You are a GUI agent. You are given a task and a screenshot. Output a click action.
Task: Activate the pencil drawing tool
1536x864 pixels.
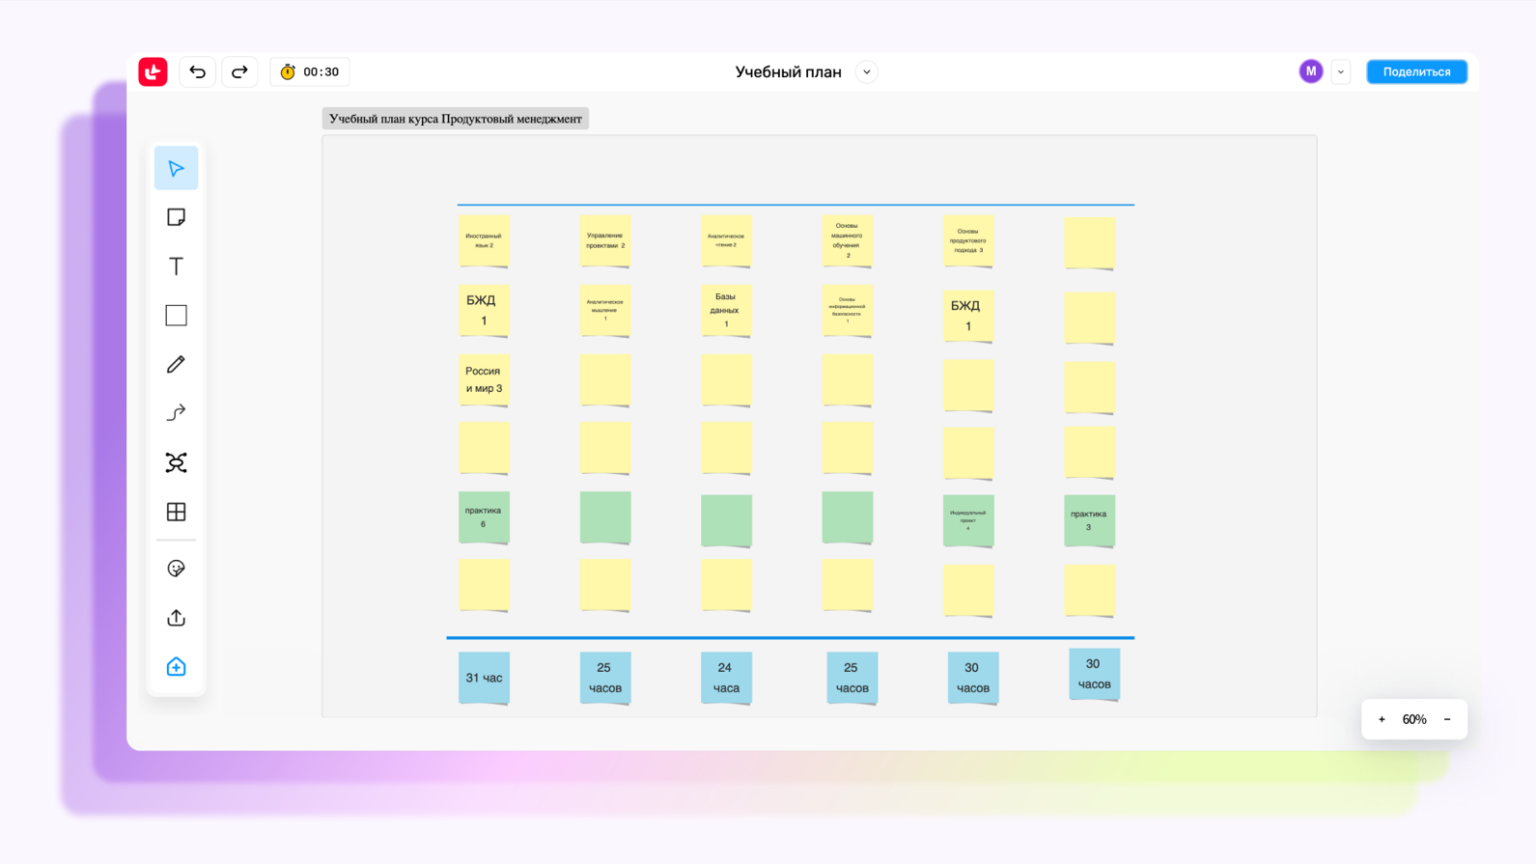tap(176, 364)
